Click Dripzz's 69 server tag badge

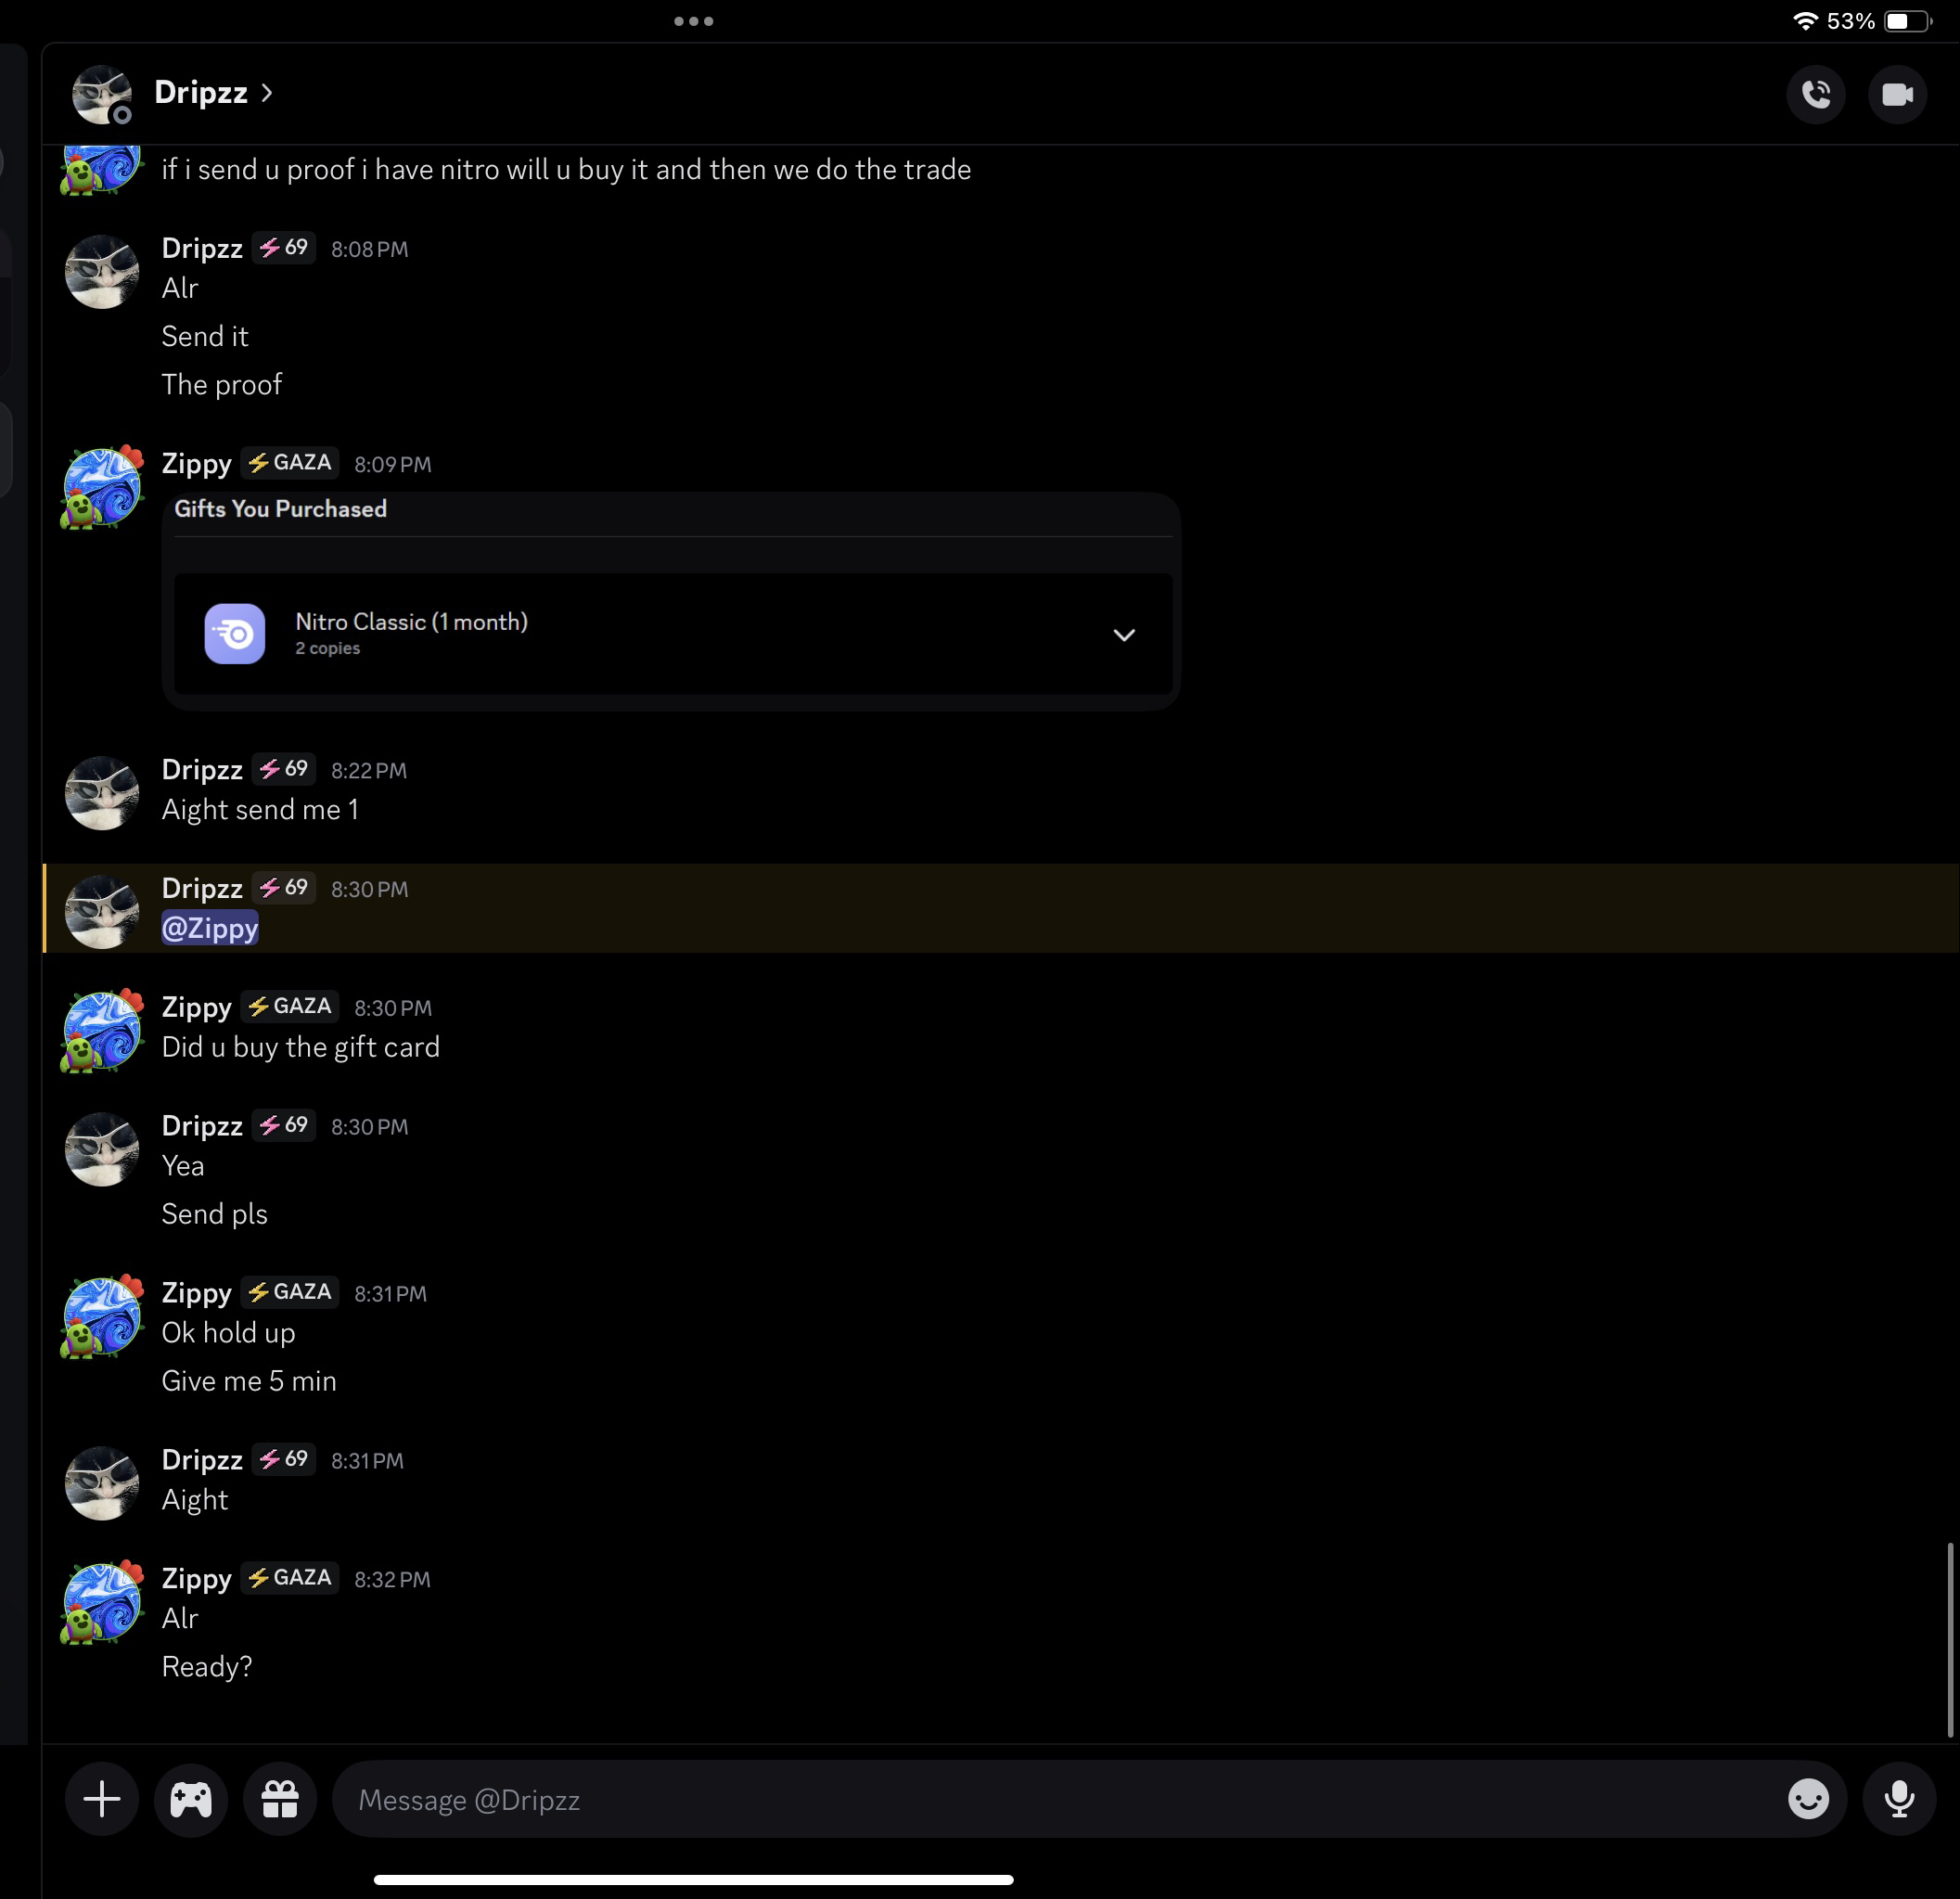284,248
